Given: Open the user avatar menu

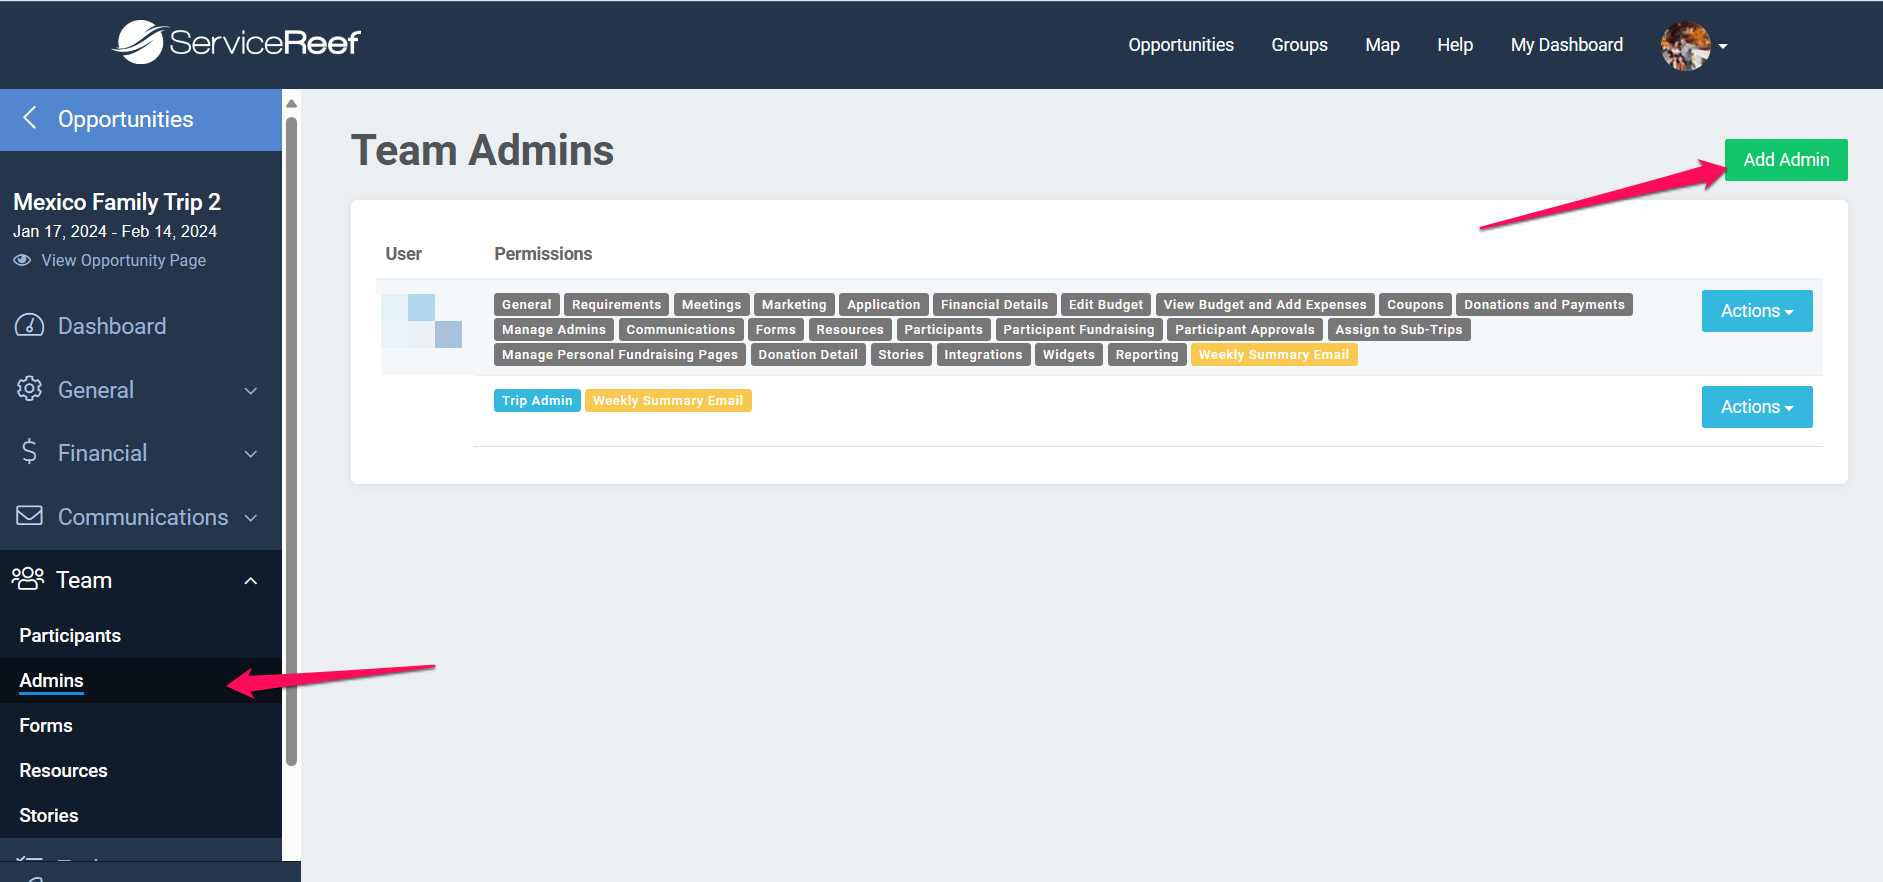Looking at the screenshot, I should [1686, 46].
